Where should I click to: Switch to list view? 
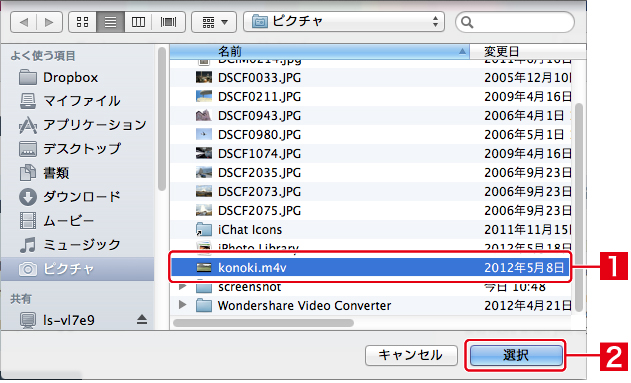[x=110, y=22]
